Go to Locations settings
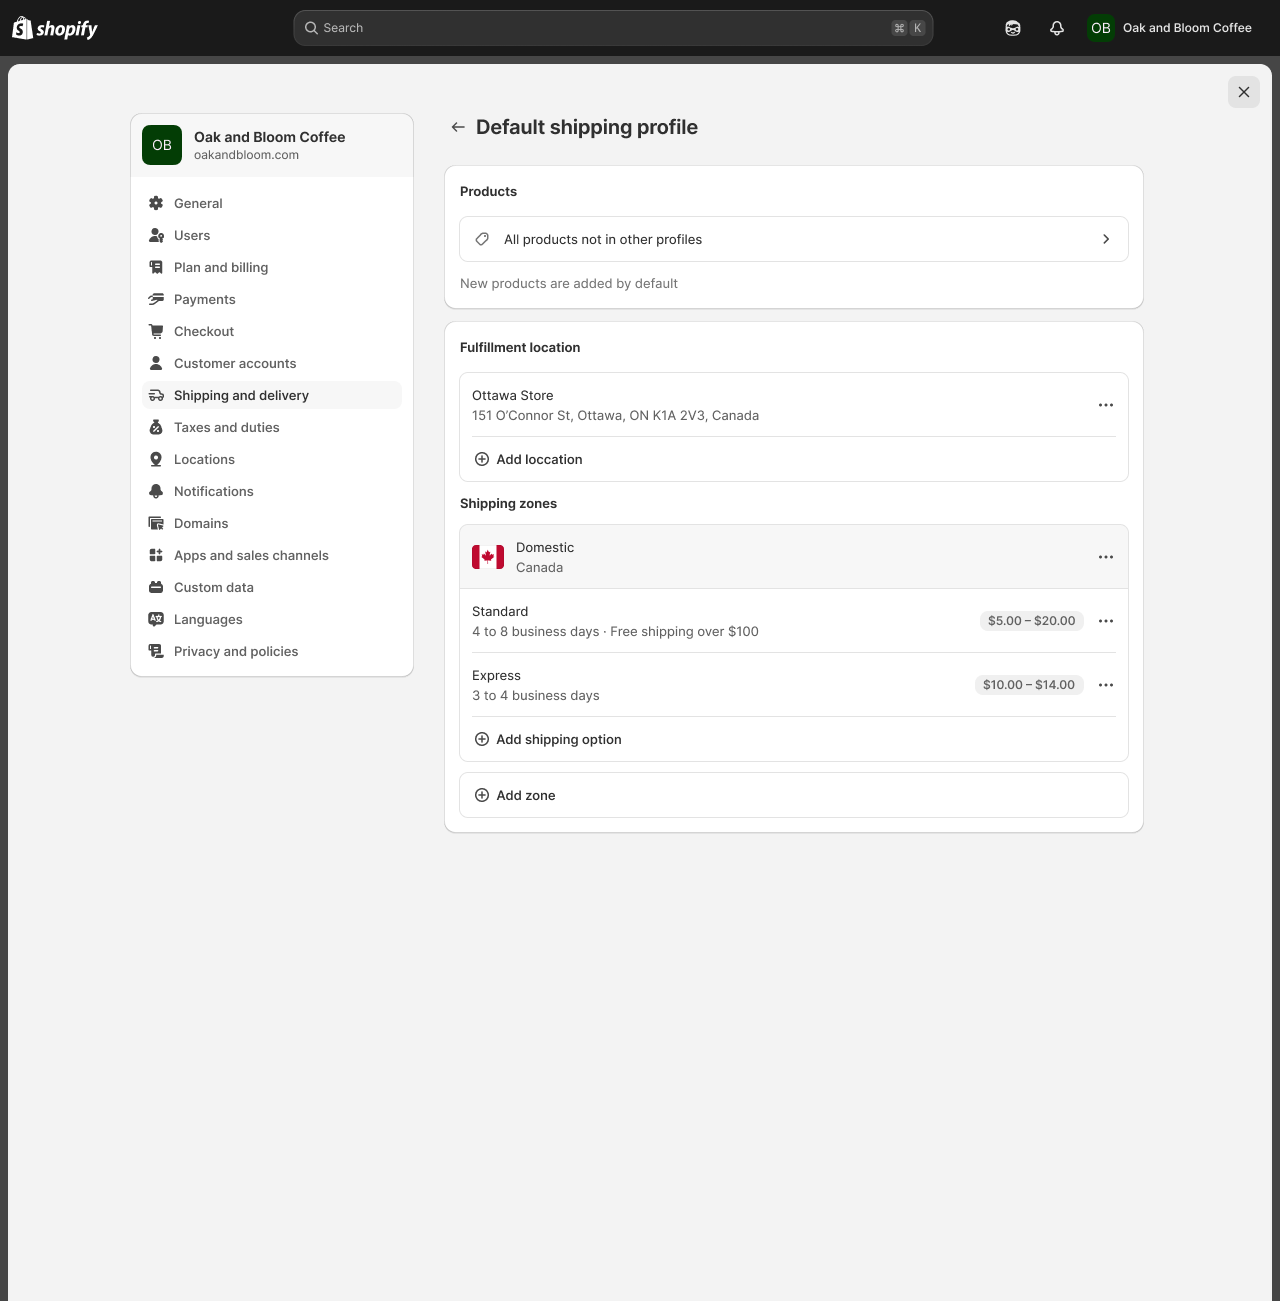1280x1301 pixels. 272,459
